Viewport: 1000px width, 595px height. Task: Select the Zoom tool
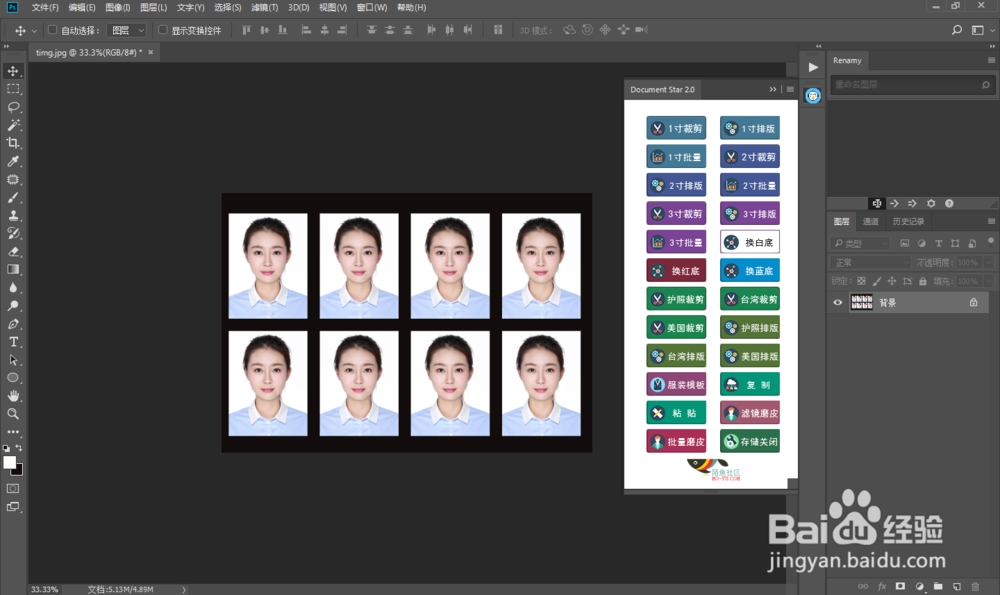click(x=13, y=412)
